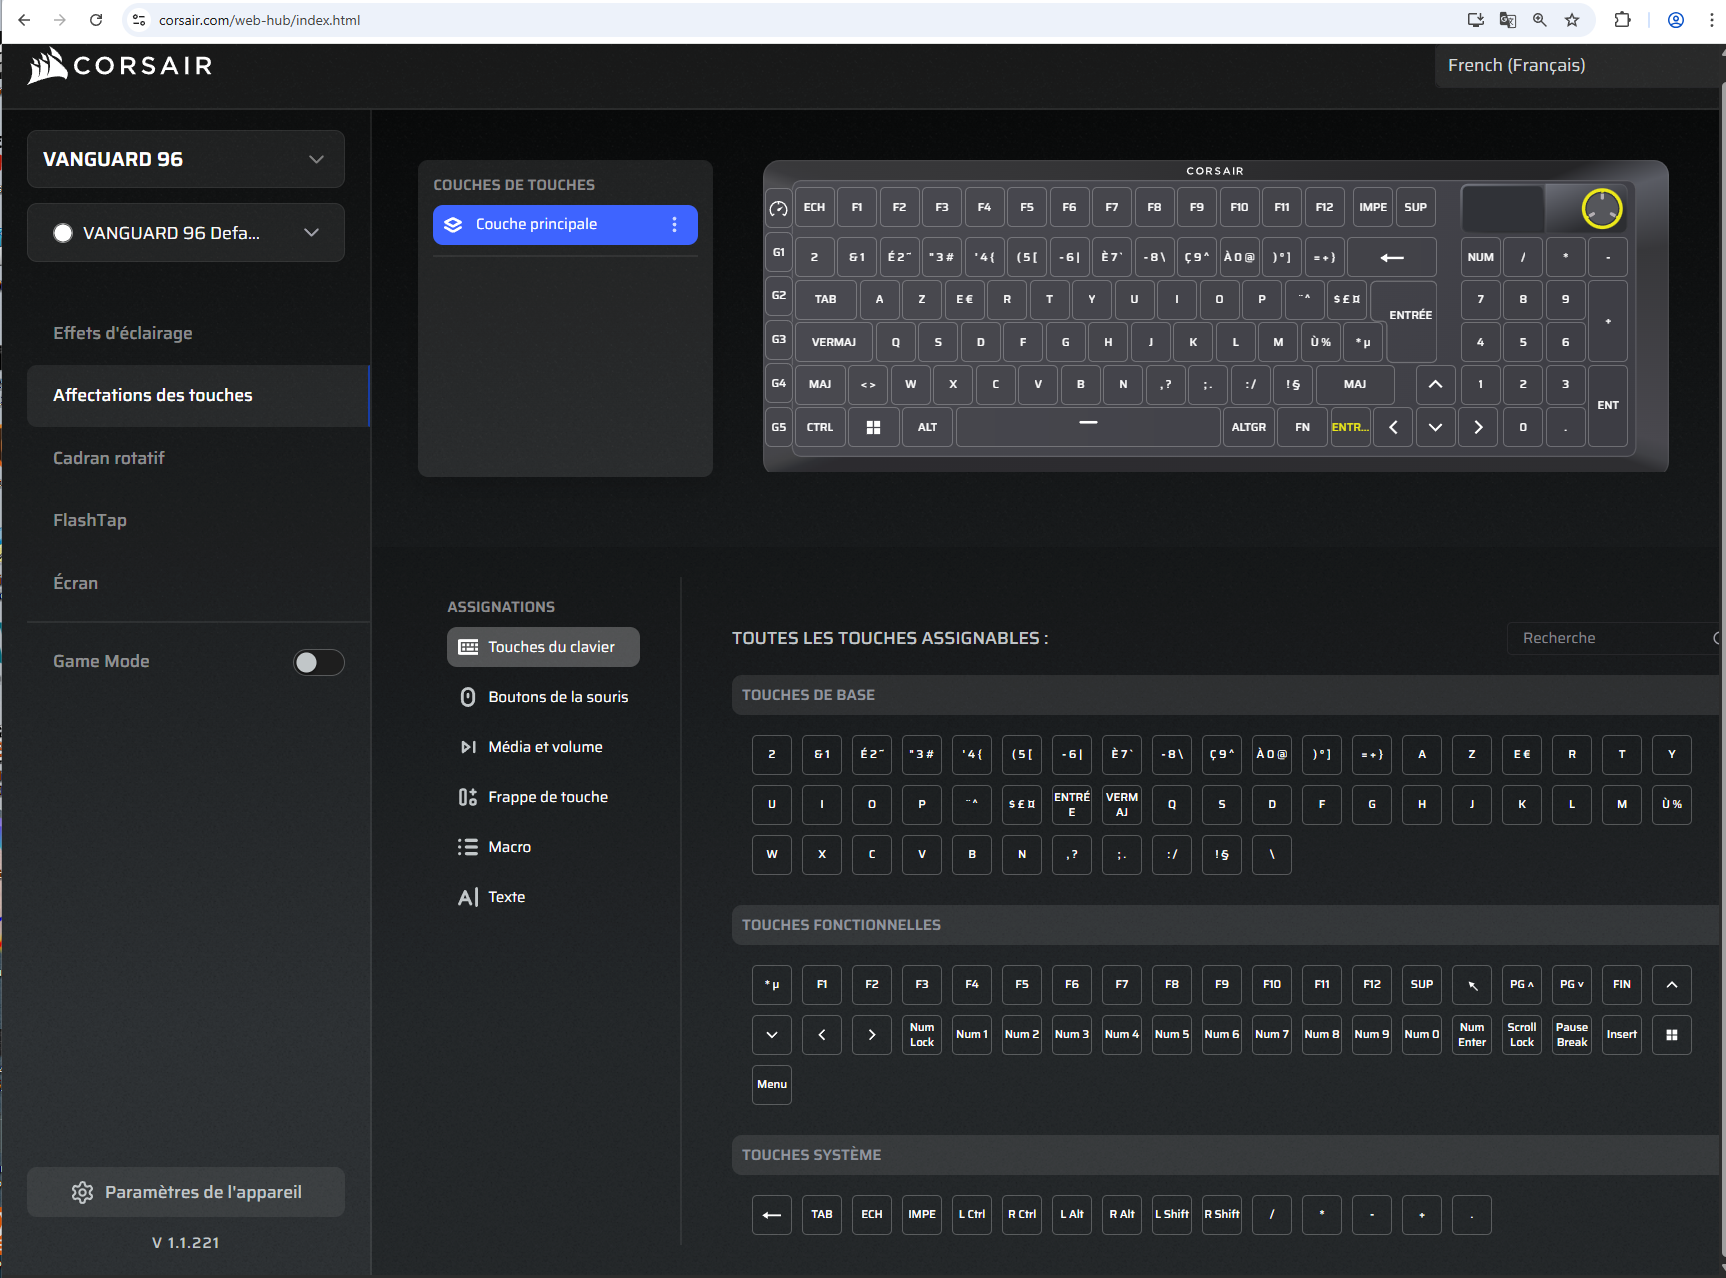Select the Windows key on keyboard preview
Screen dimensions: 1726x1278
point(873,427)
